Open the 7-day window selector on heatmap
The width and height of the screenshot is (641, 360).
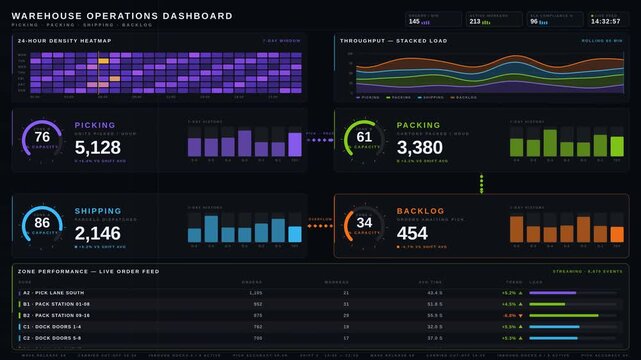click(281, 41)
